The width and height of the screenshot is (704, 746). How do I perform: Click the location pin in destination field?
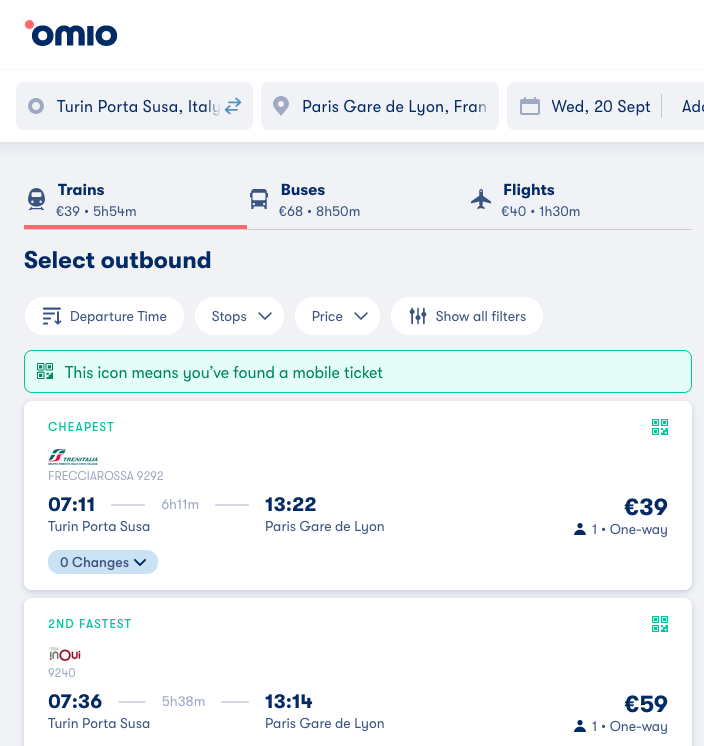(281, 106)
